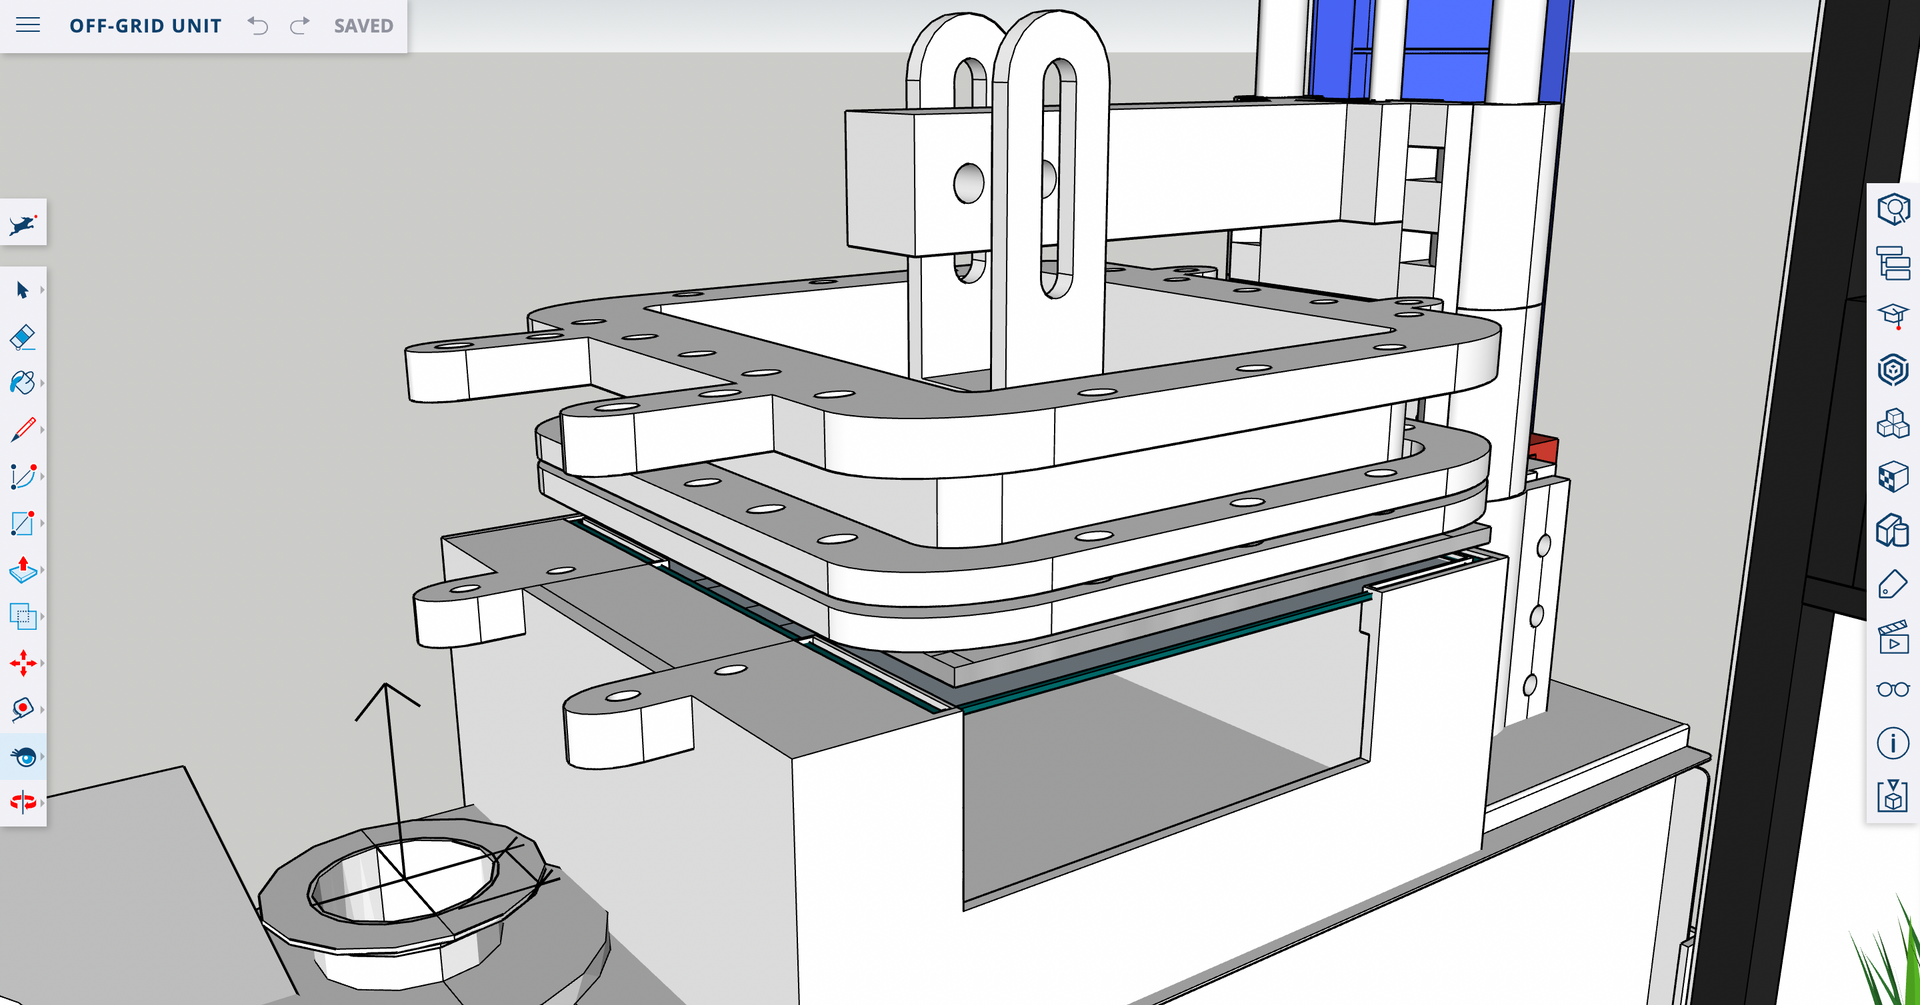Undo the last action
This screenshot has height=1005, width=1920.
pyautogui.click(x=258, y=25)
